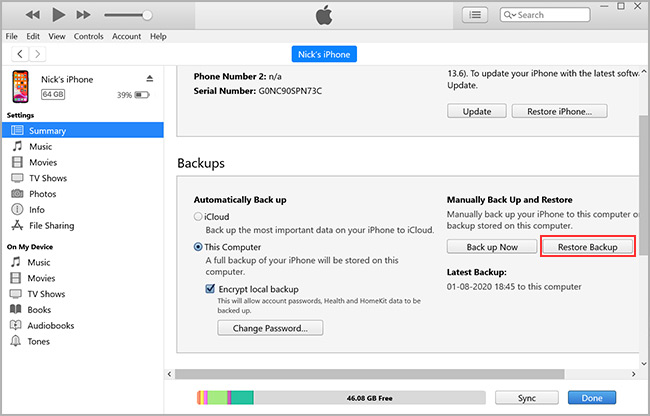Click the File Sharing apps icon

(x=17, y=225)
